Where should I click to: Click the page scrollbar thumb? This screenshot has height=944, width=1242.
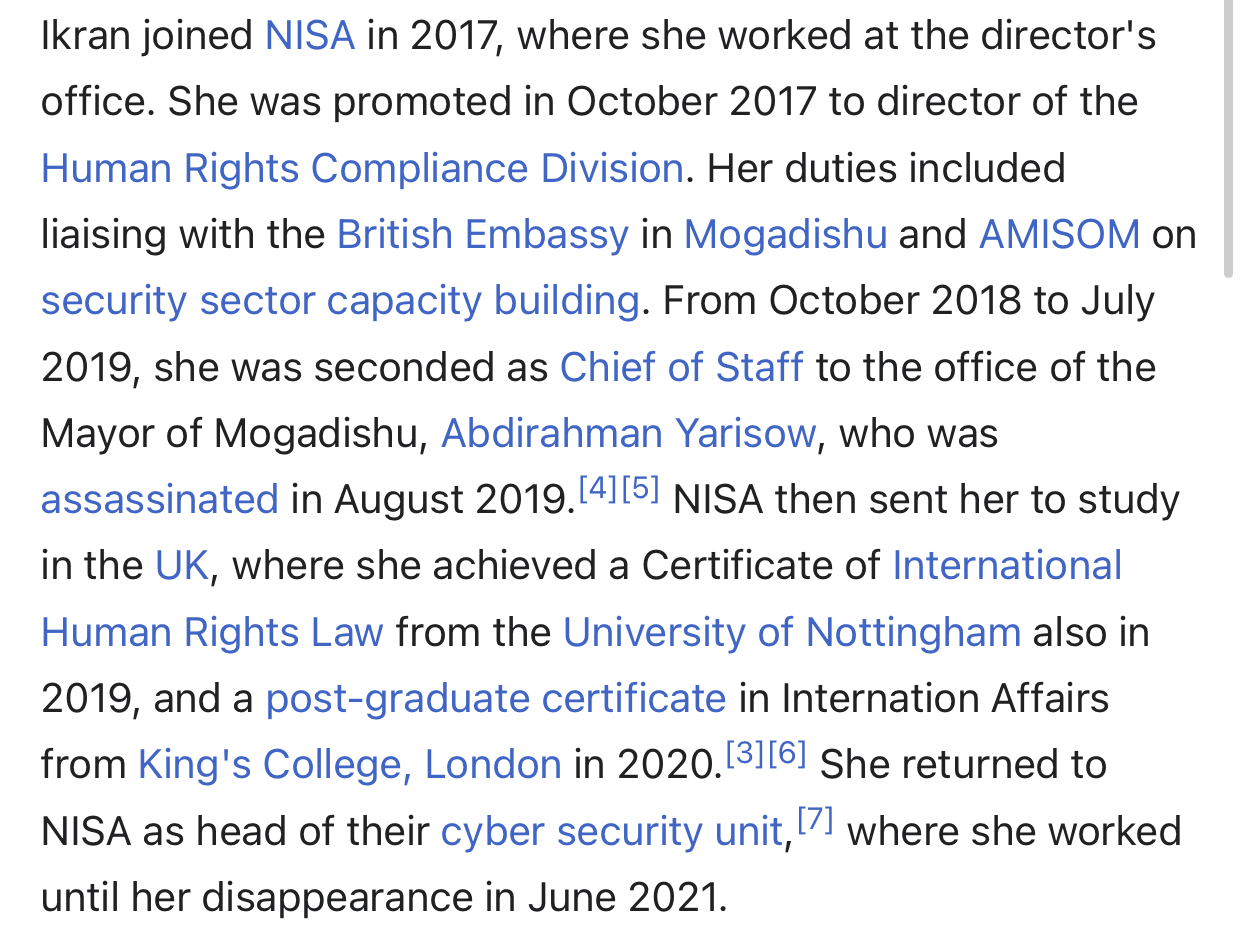tap(1230, 140)
